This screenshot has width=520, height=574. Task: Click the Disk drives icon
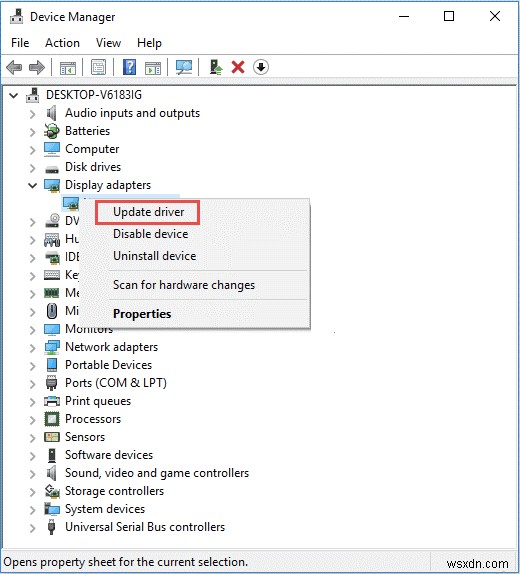[52, 169]
